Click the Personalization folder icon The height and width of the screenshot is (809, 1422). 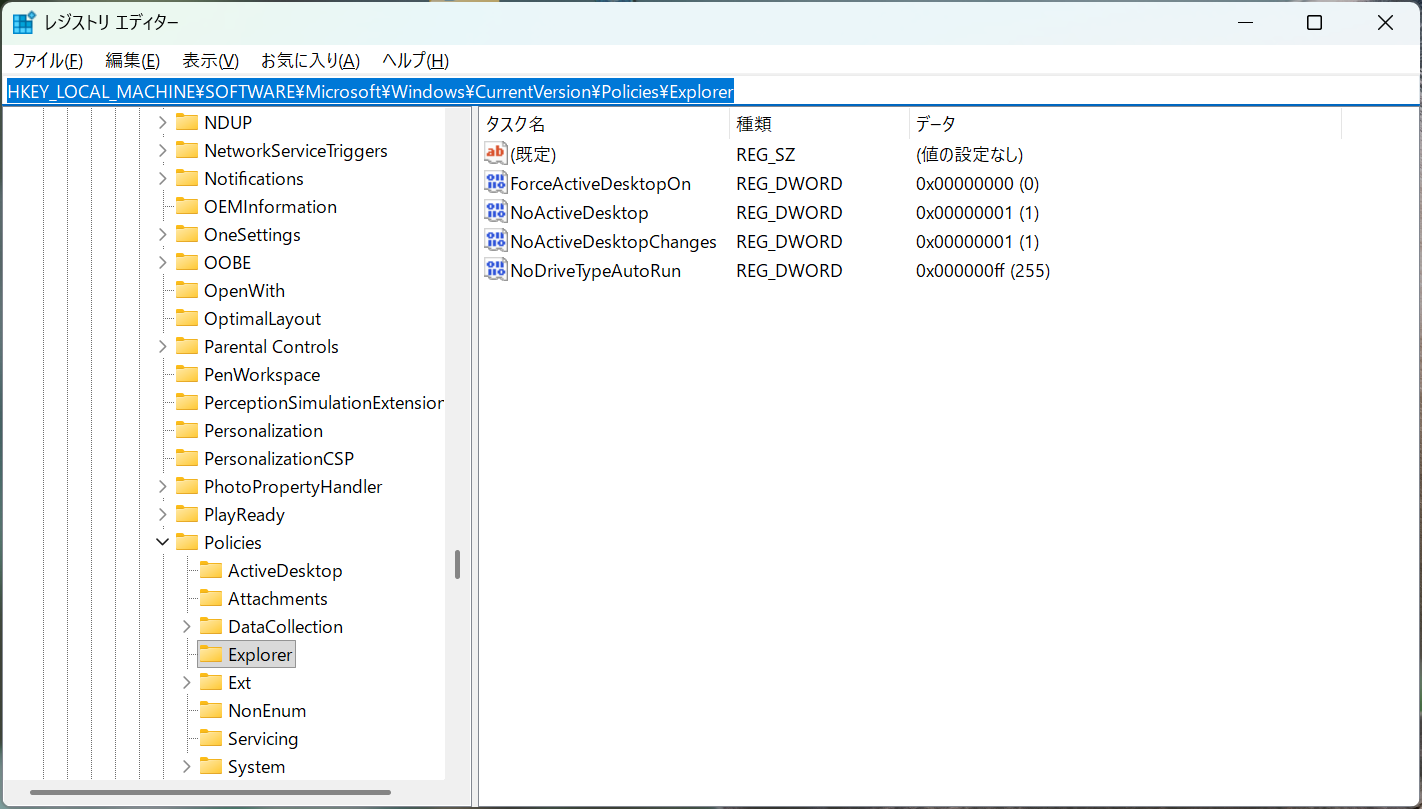tap(187, 430)
